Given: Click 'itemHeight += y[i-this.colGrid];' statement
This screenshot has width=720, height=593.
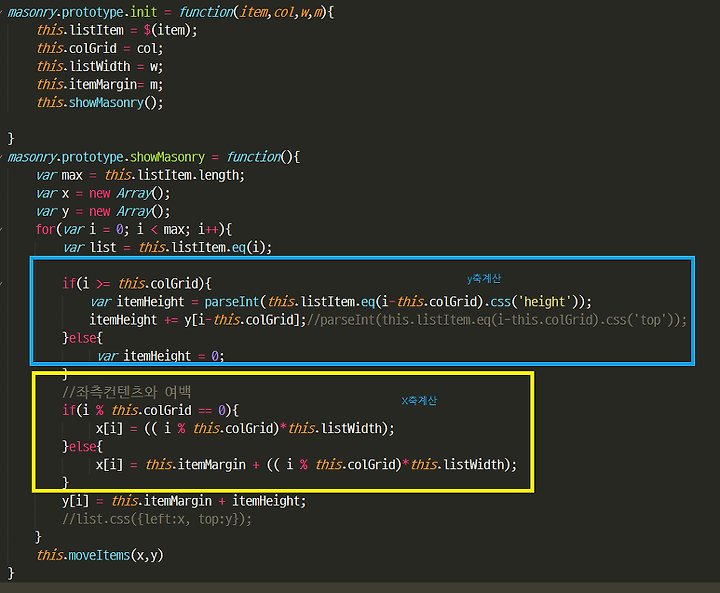Looking at the screenshot, I should (x=198, y=320).
